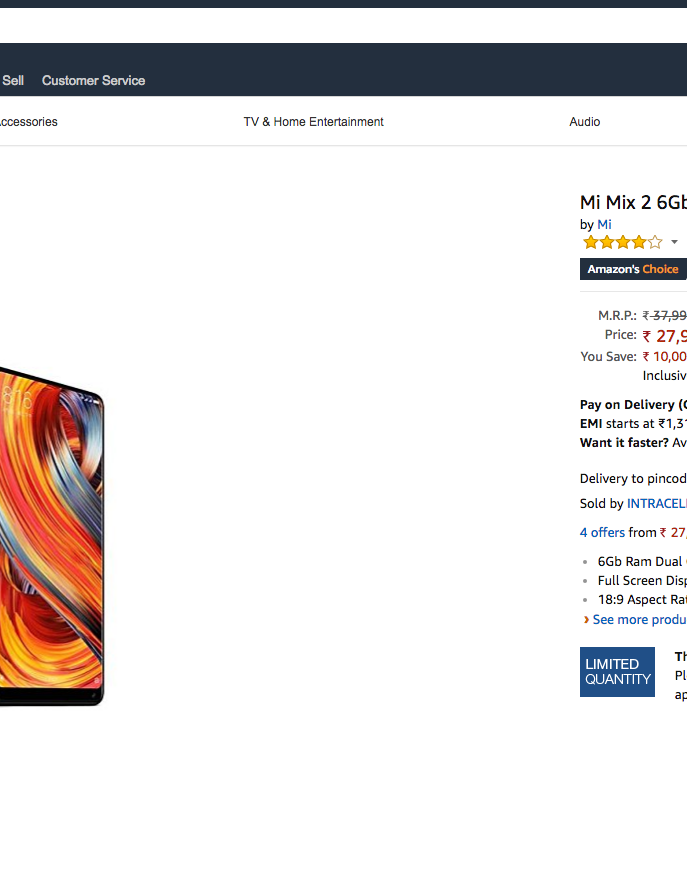Open the INTRACEL seller link

[656, 504]
